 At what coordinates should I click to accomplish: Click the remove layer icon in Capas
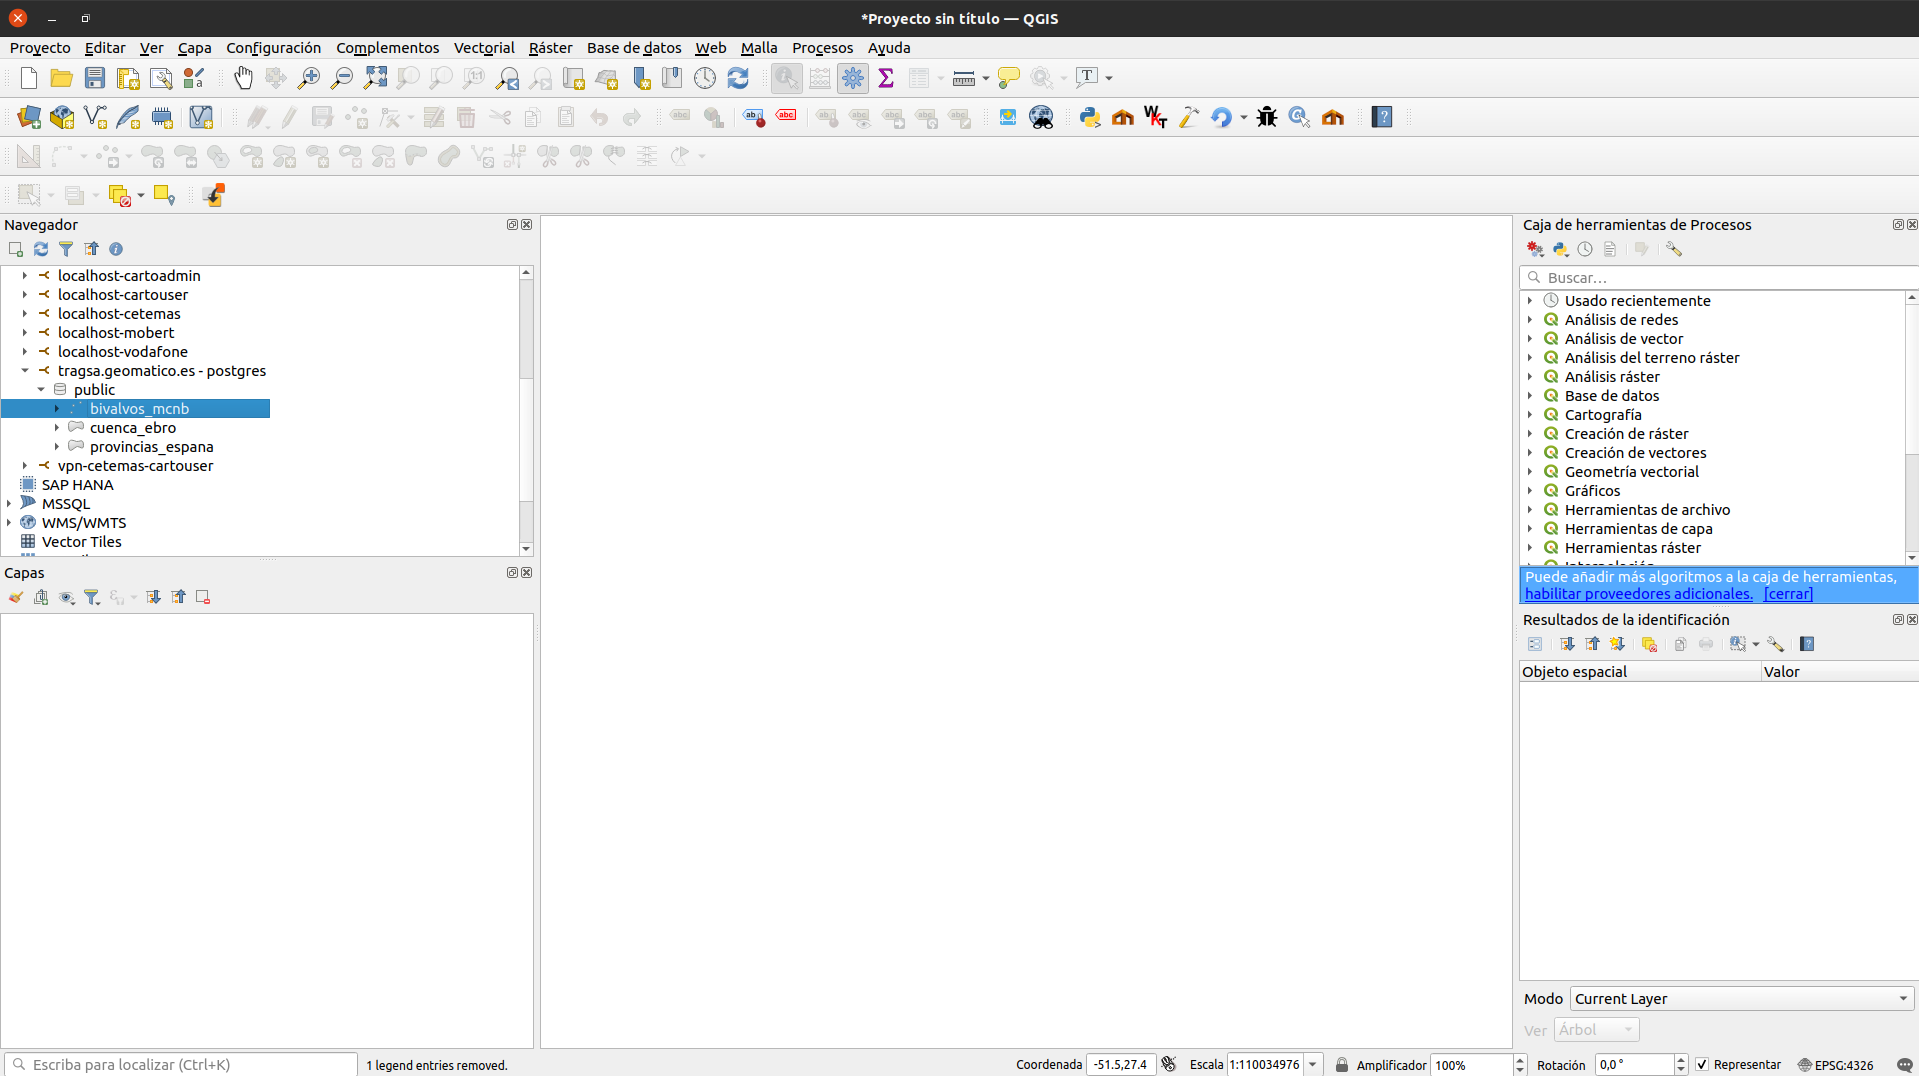click(x=203, y=597)
